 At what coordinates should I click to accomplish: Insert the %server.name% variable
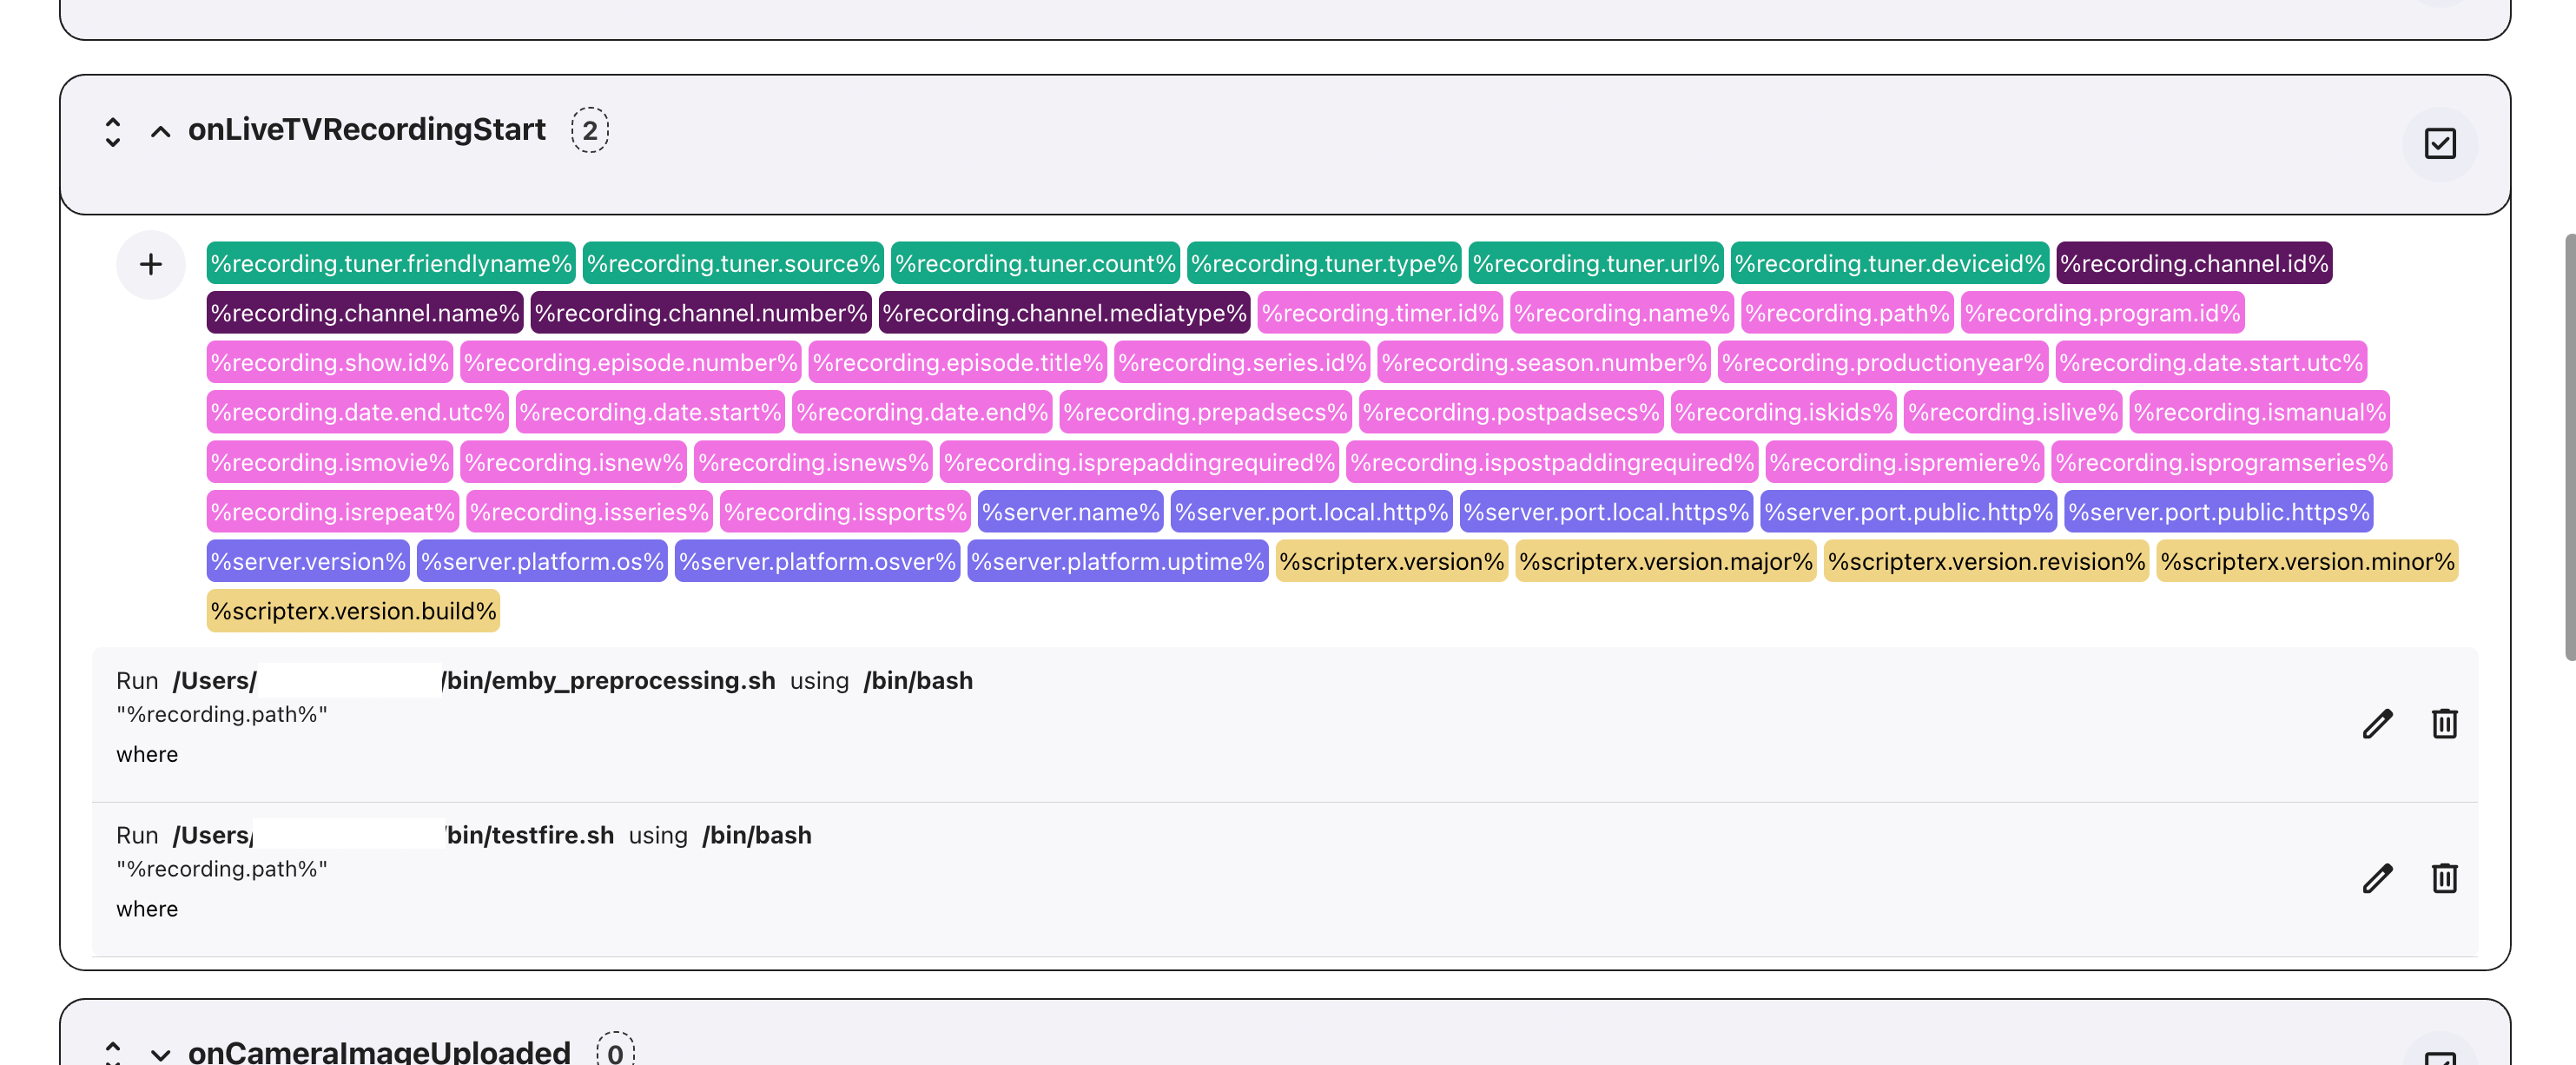coord(1070,511)
